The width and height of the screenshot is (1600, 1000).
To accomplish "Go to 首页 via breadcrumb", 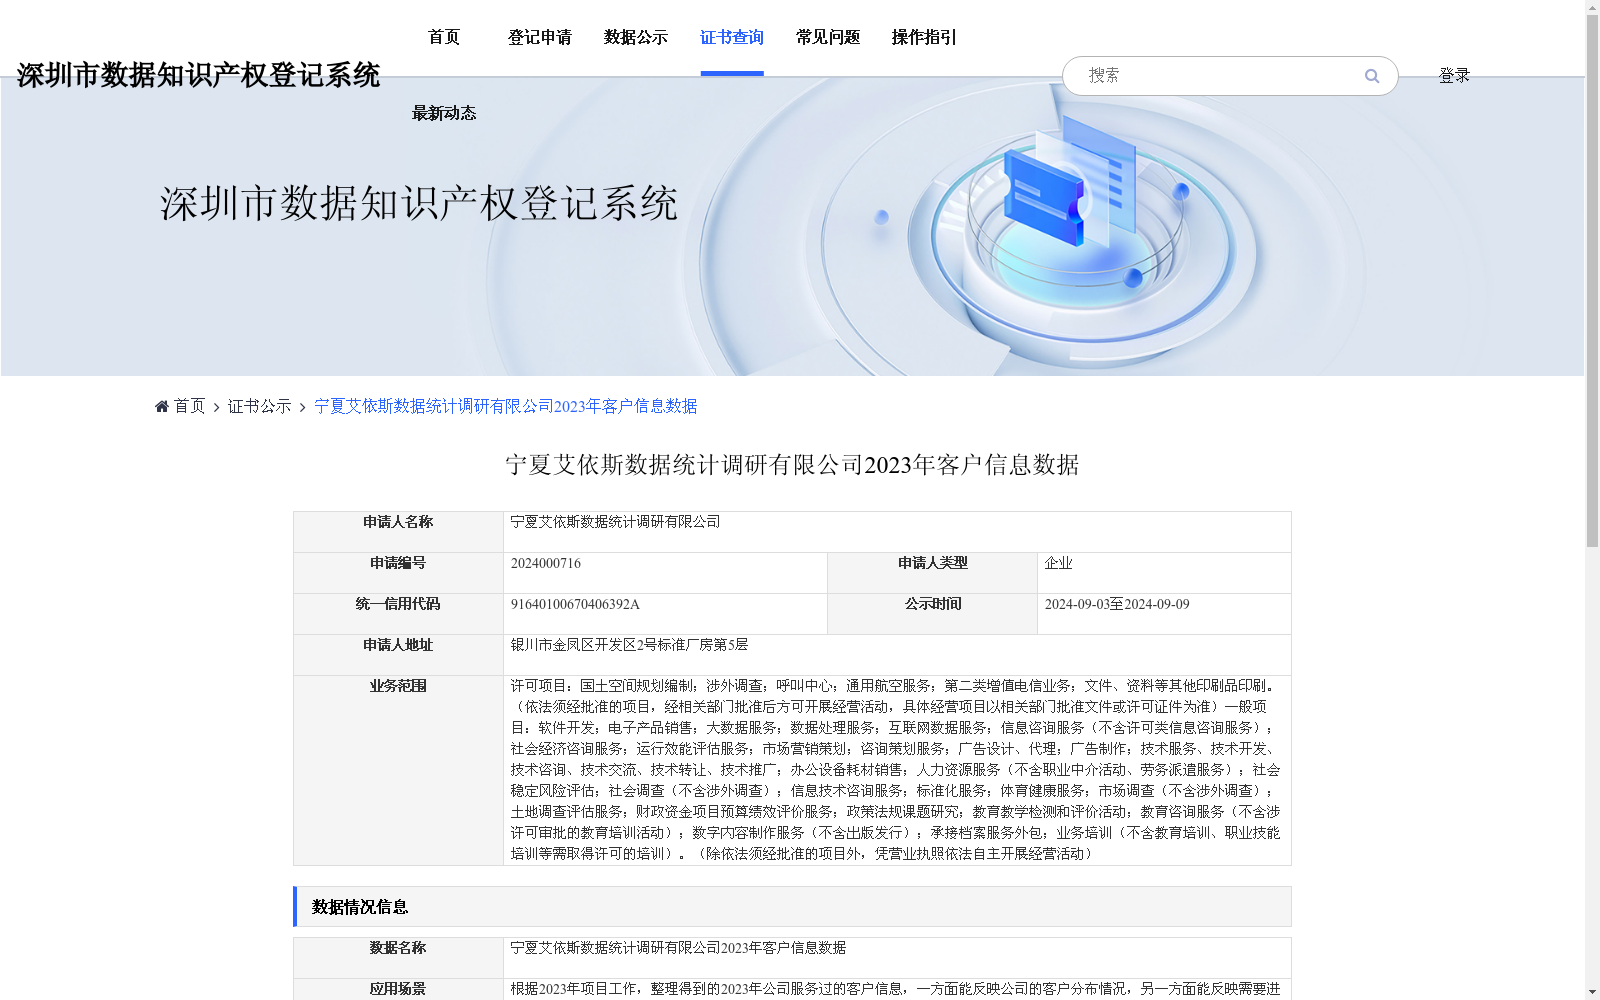I will pyautogui.click(x=189, y=406).
